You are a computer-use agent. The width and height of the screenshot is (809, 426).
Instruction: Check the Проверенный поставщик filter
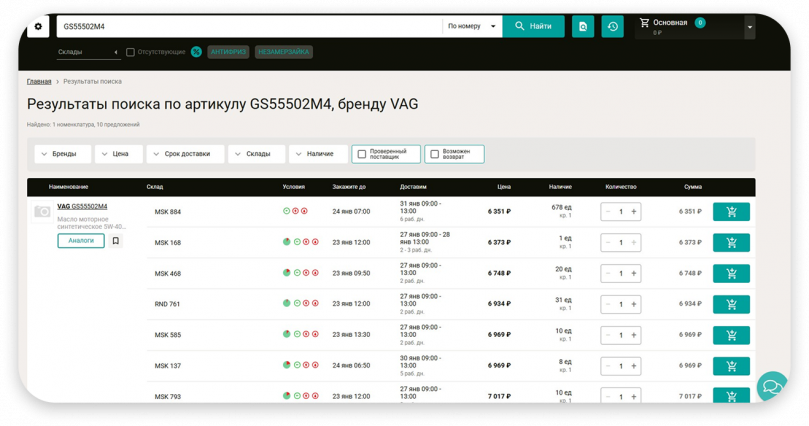(362, 154)
